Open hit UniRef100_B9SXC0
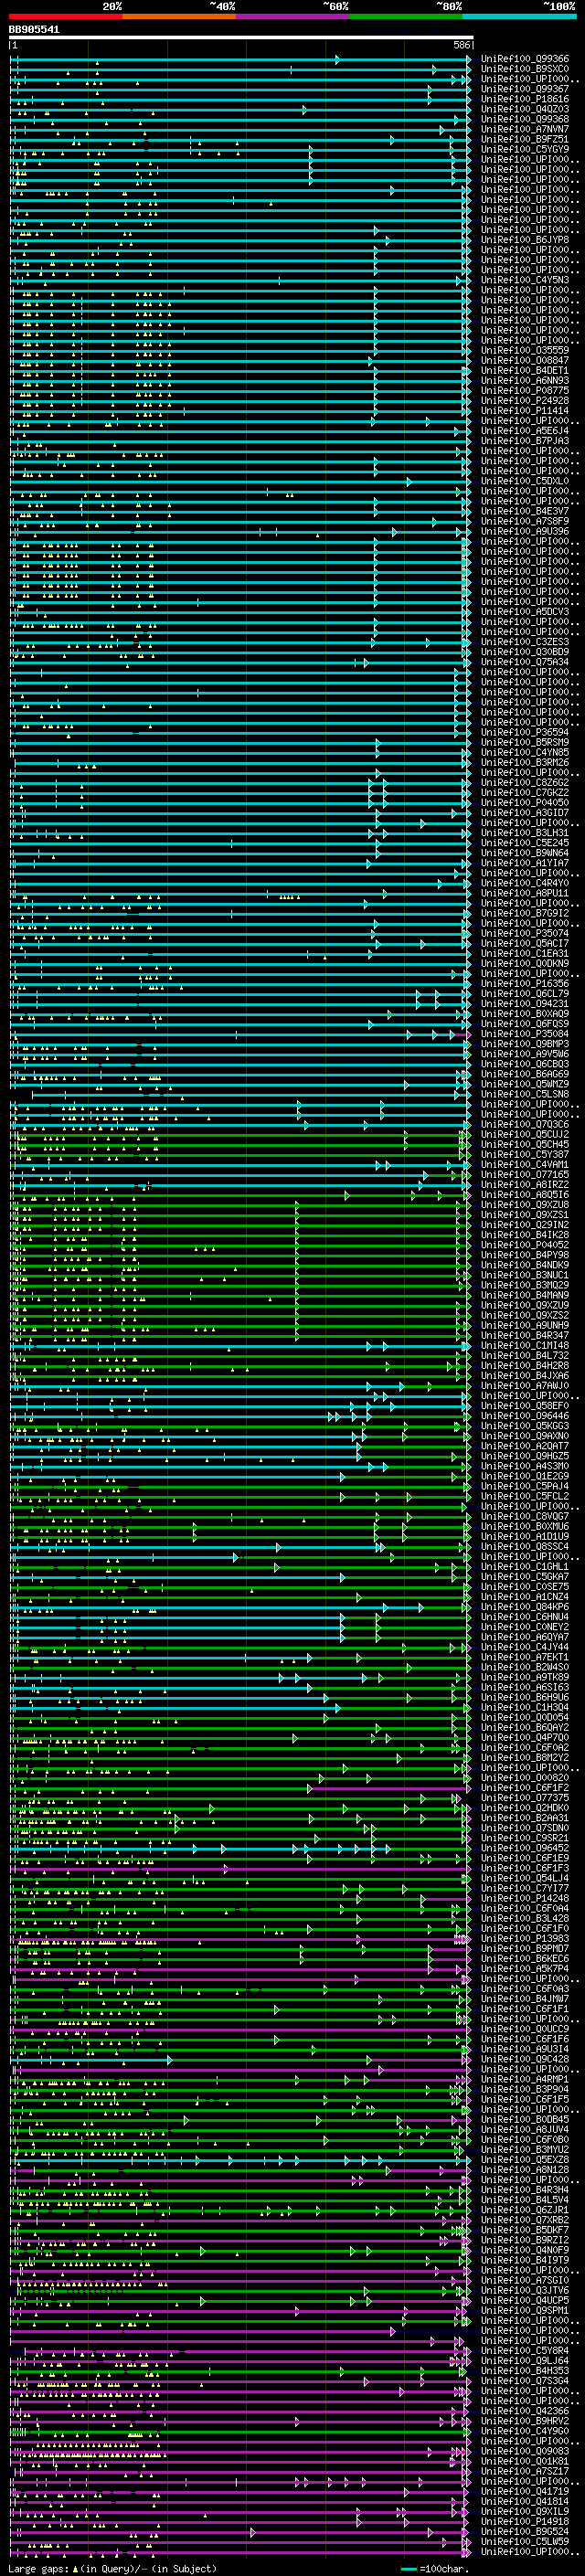The image size is (585, 2576). (525, 69)
